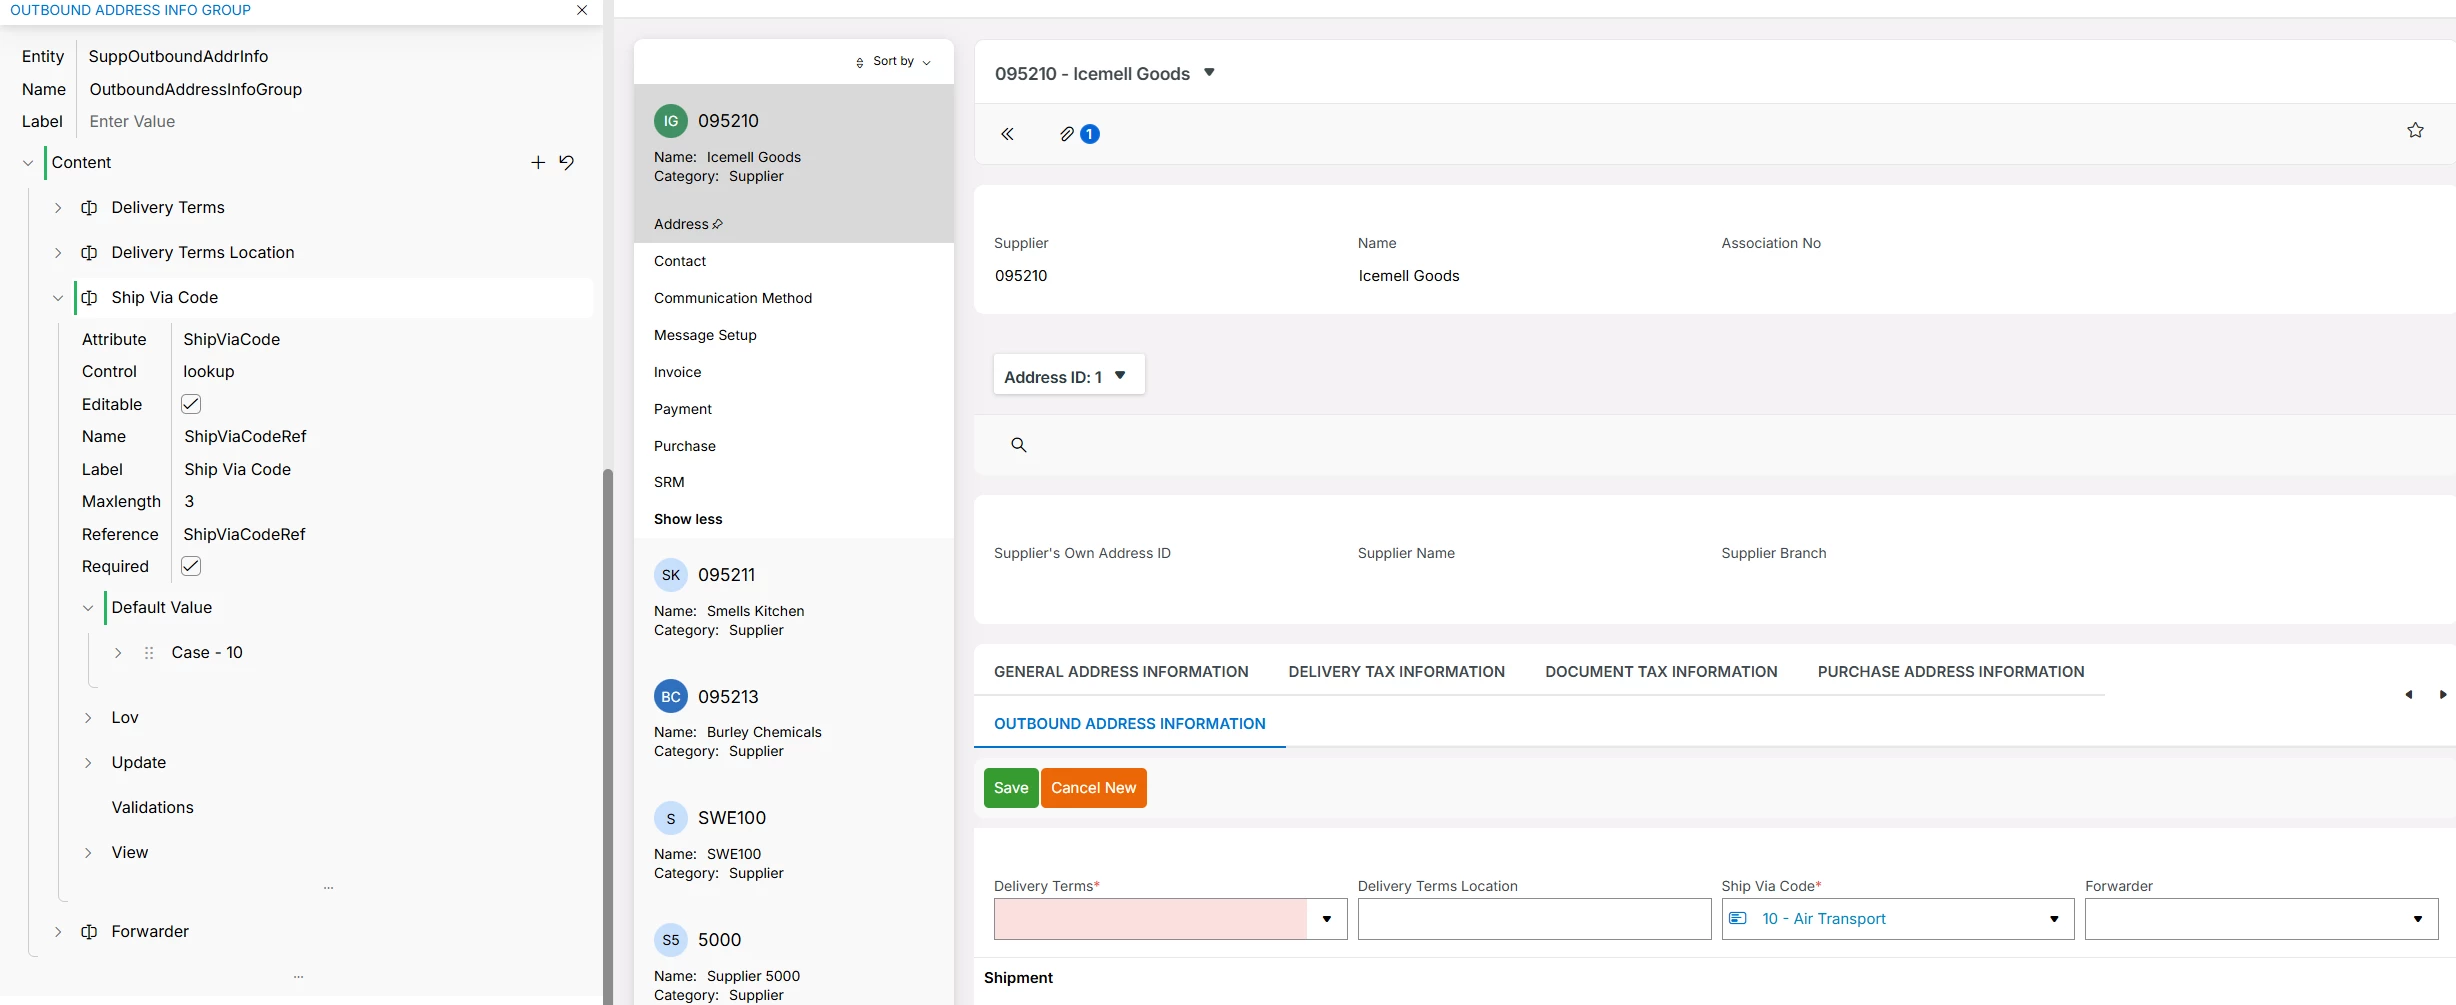
Task: Expand the Delivery Terms tree node
Action: (58, 208)
